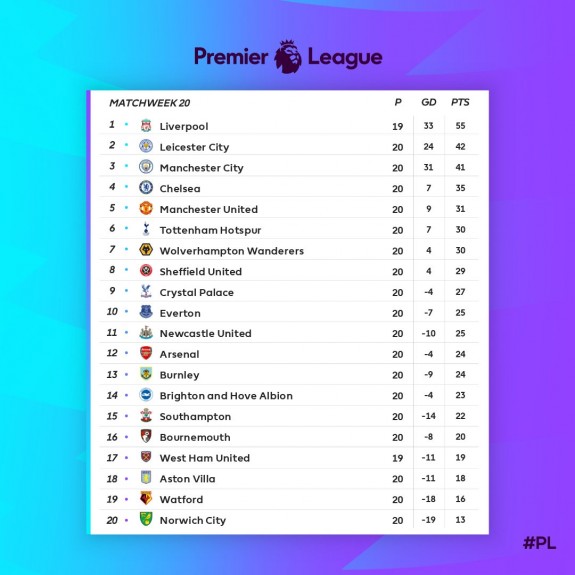
Task: Select the Arsenal cannon crest
Action: click(x=146, y=353)
